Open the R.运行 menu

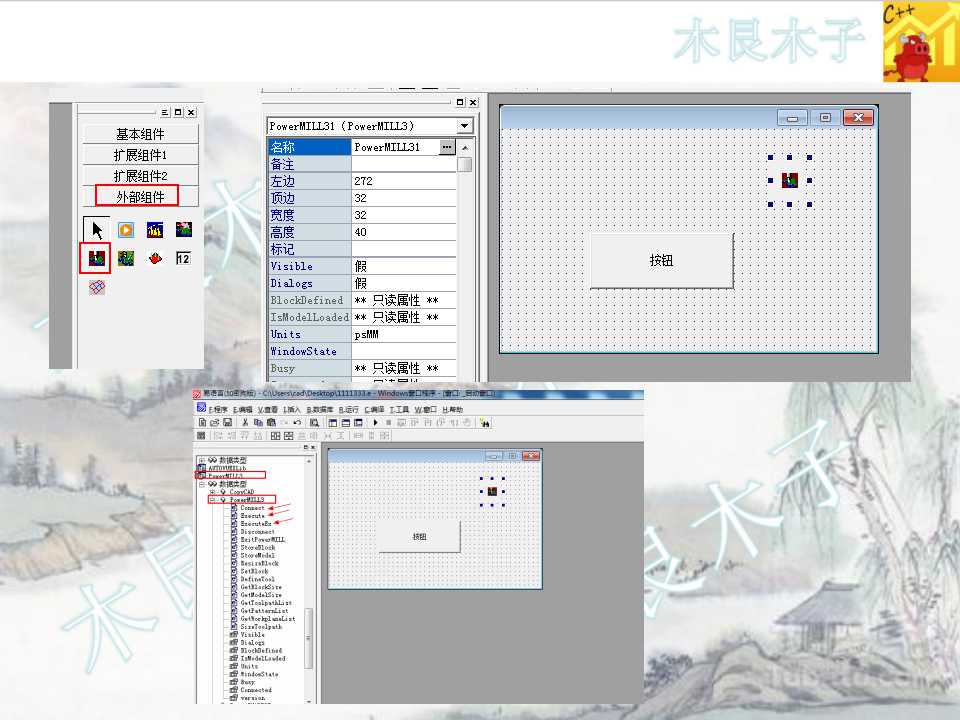348,409
